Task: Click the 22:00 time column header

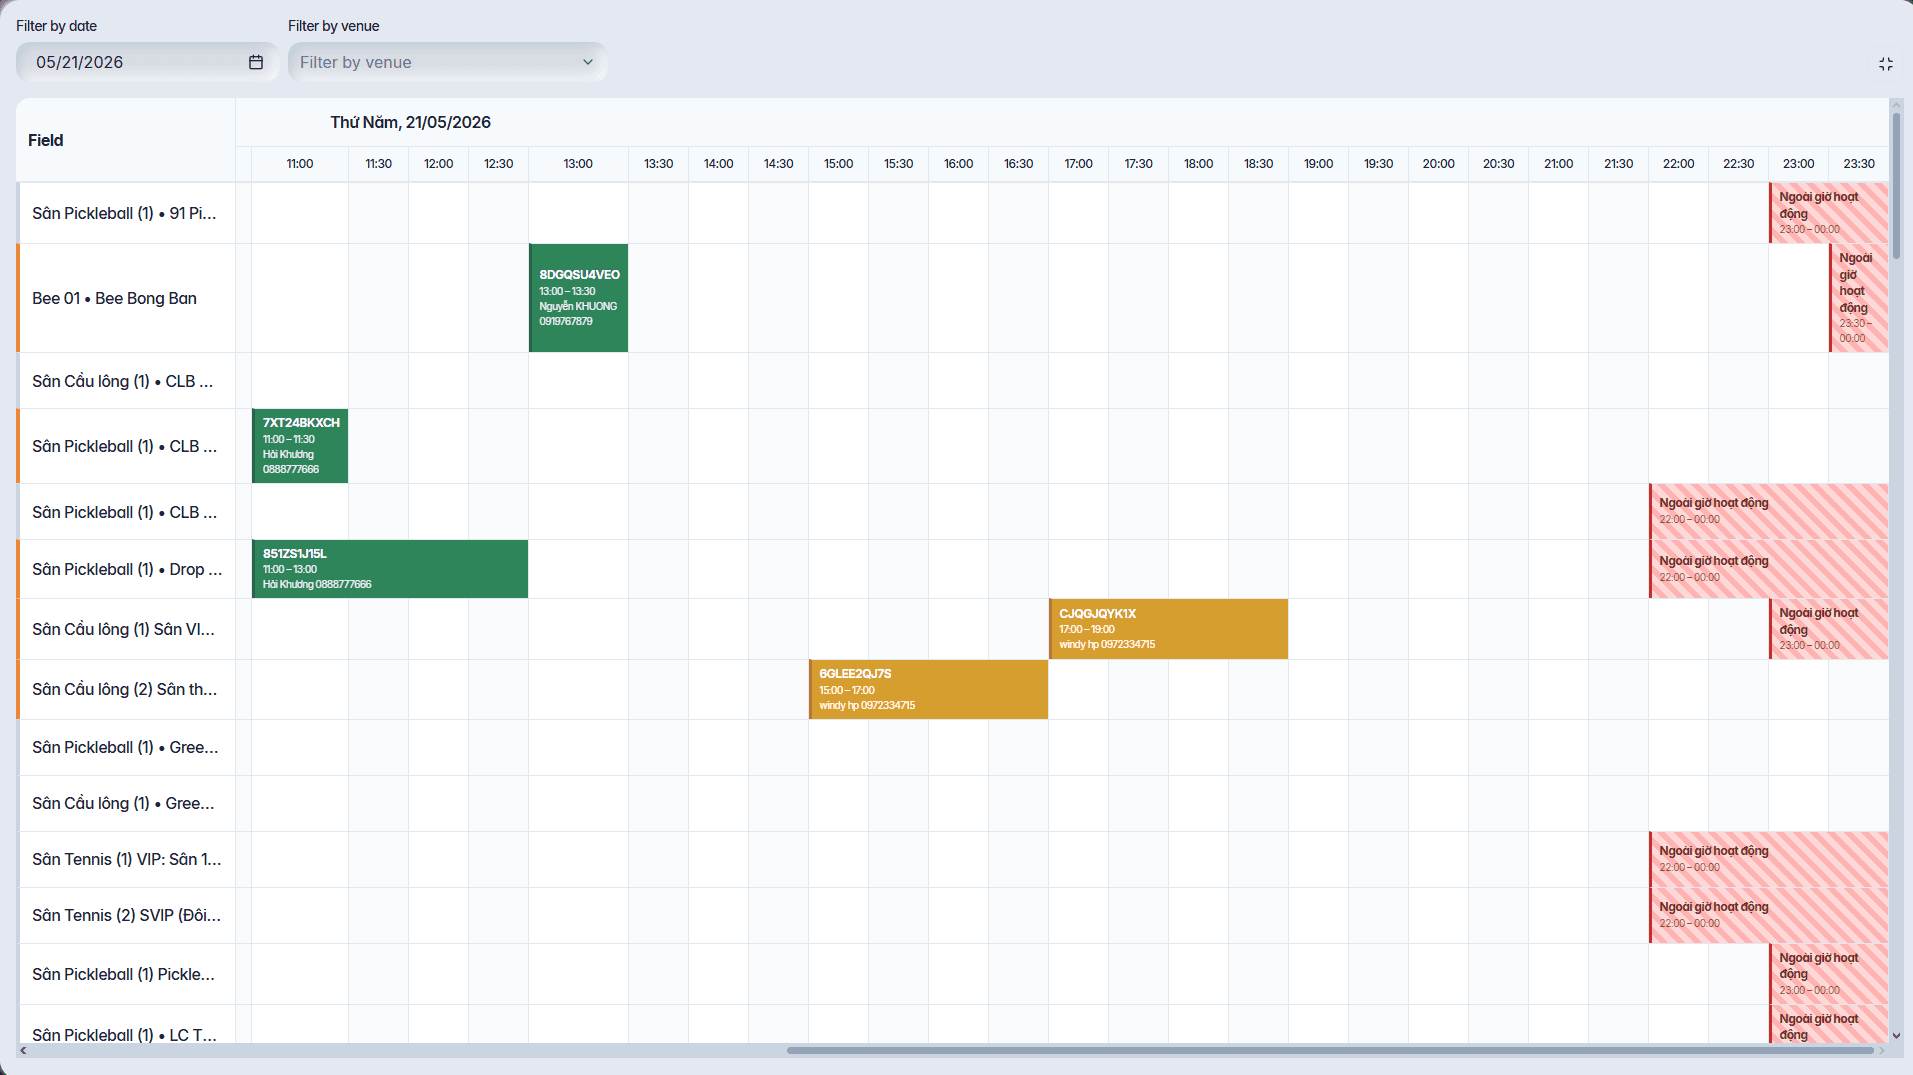Action: point(1679,164)
